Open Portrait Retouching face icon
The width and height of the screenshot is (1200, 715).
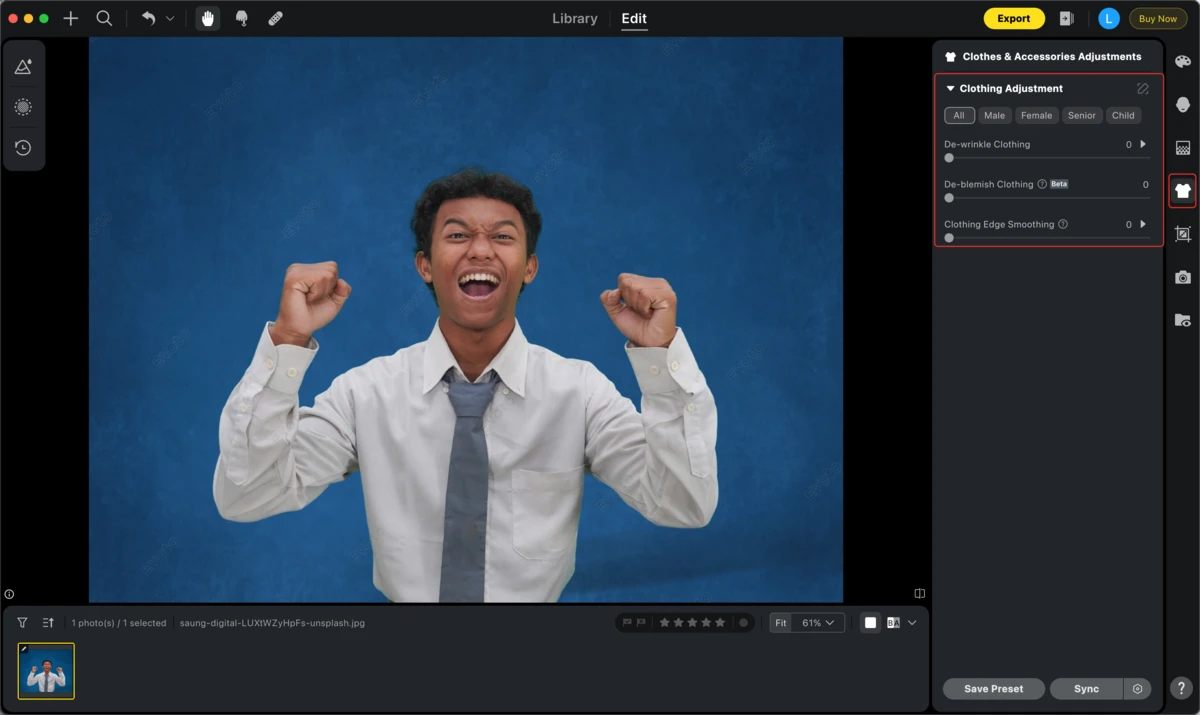point(1183,104)
